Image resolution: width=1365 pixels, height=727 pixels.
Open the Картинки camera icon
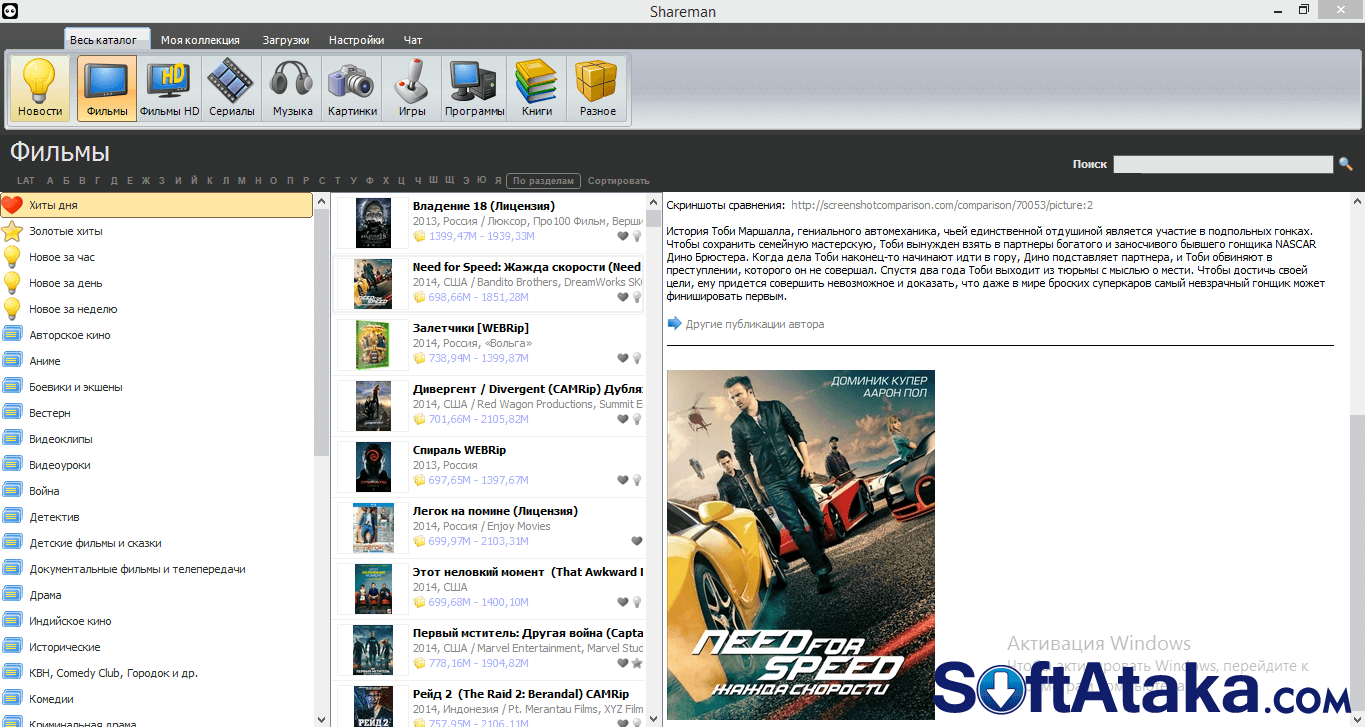coord(352,88)
